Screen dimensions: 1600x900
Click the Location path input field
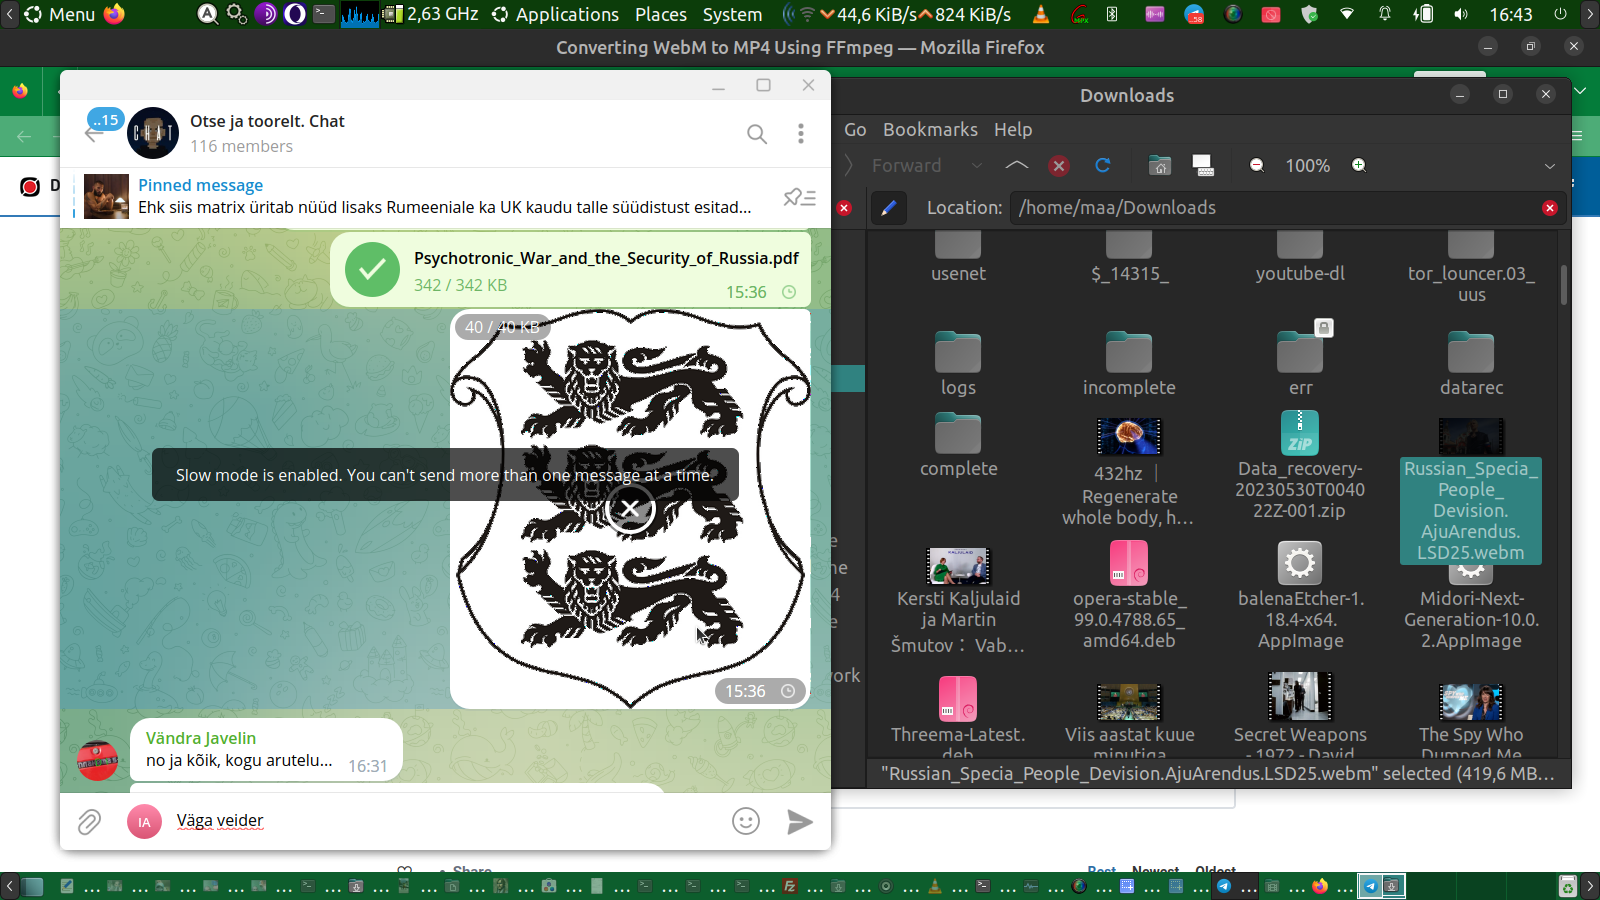click(x=1270, y=208)
